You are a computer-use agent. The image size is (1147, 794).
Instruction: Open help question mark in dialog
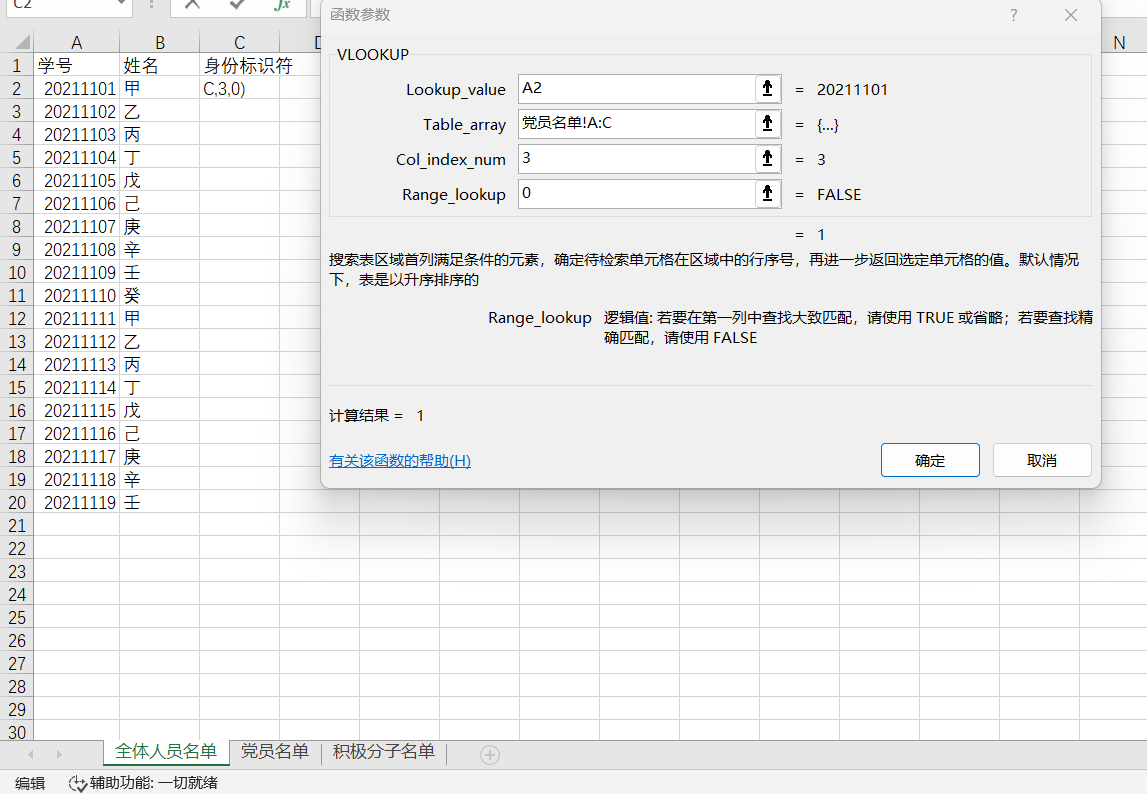(x=1013, y=15)
